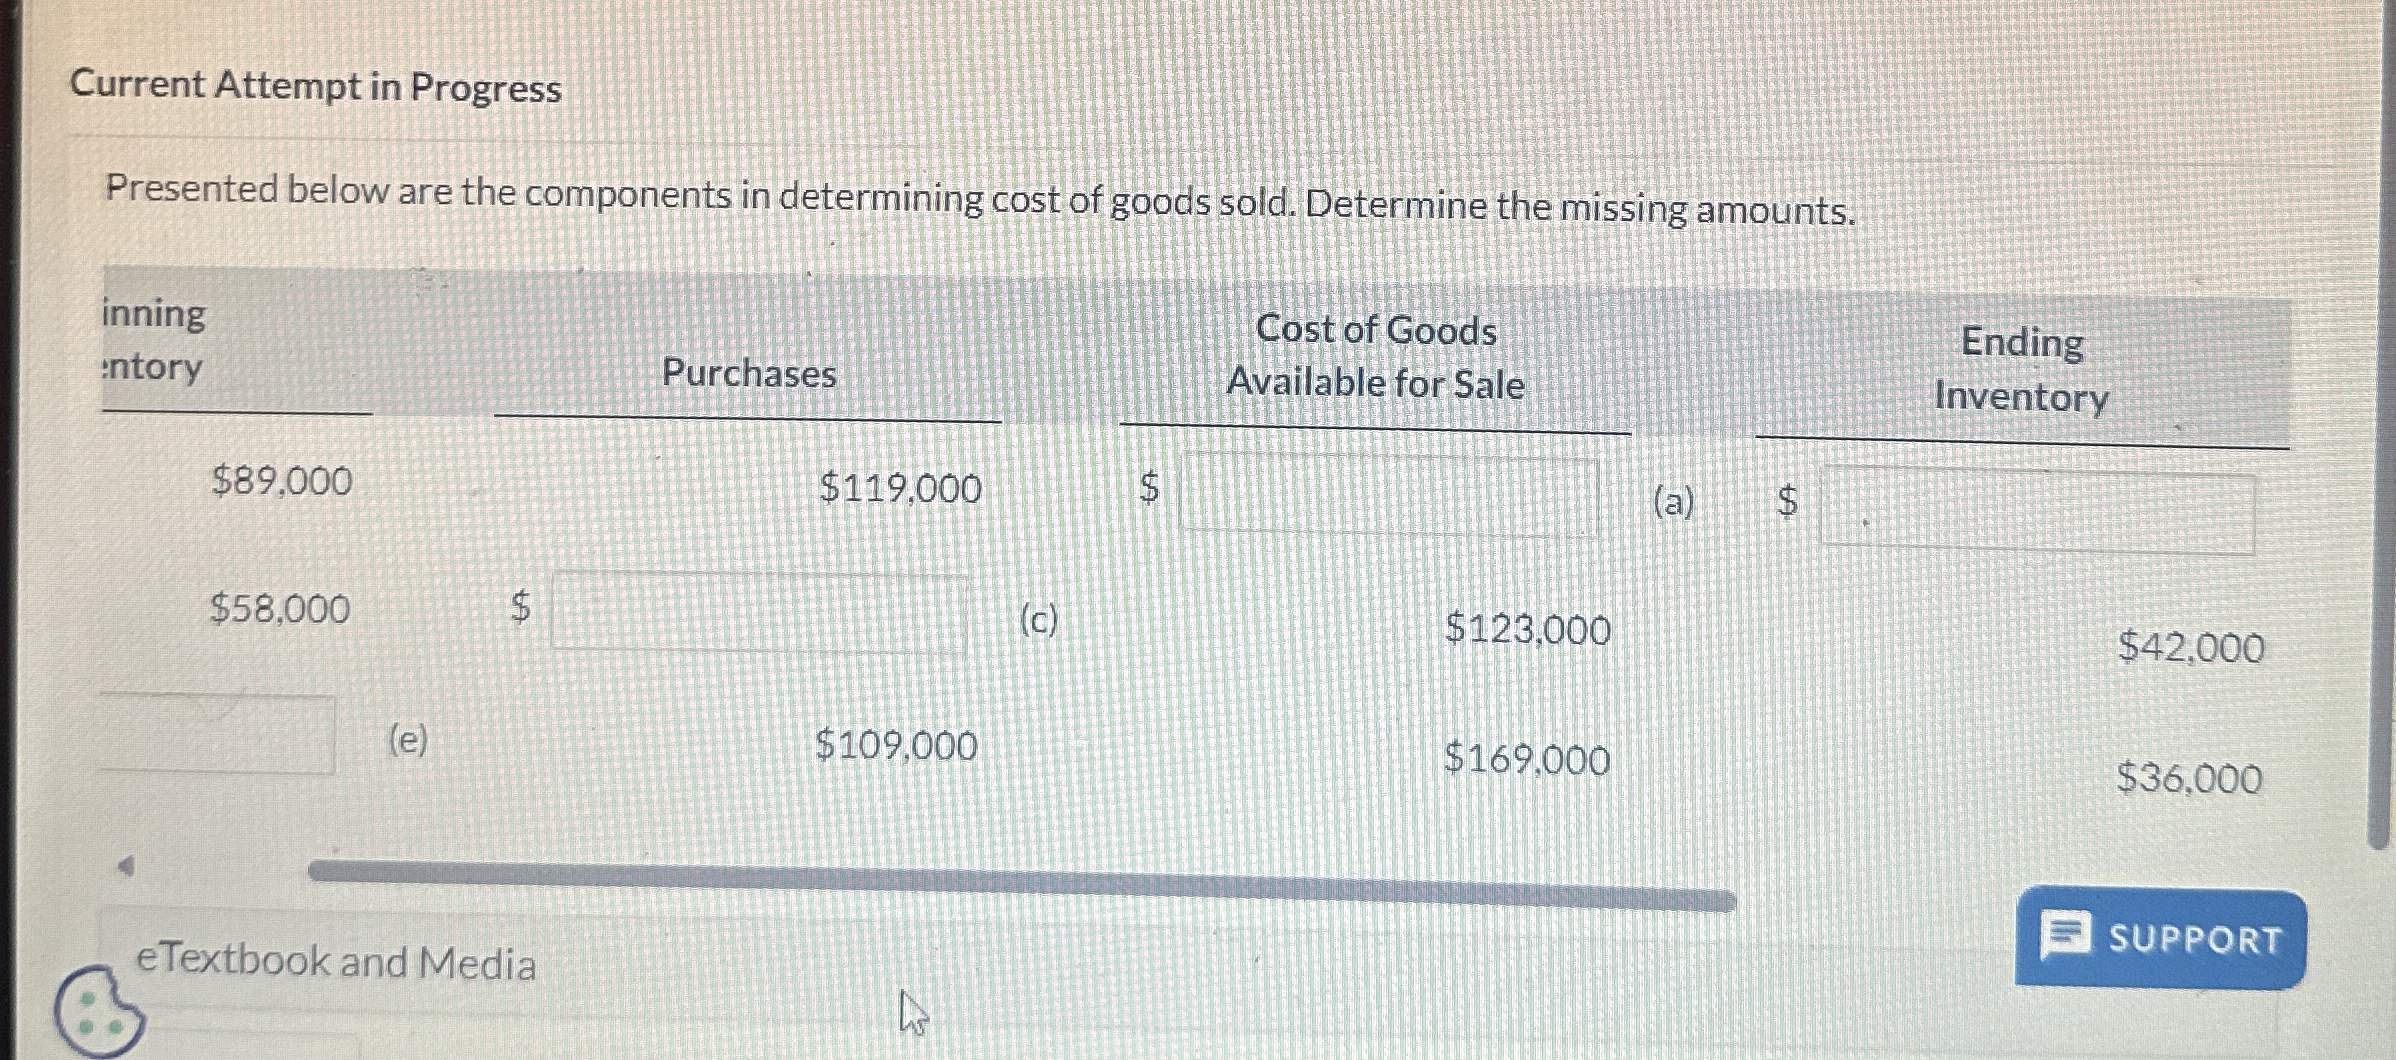The width and height of the screenshot is (2396, 1060).
Task: Select the $89,000 beginning inventory value
Action: point(282,482)
